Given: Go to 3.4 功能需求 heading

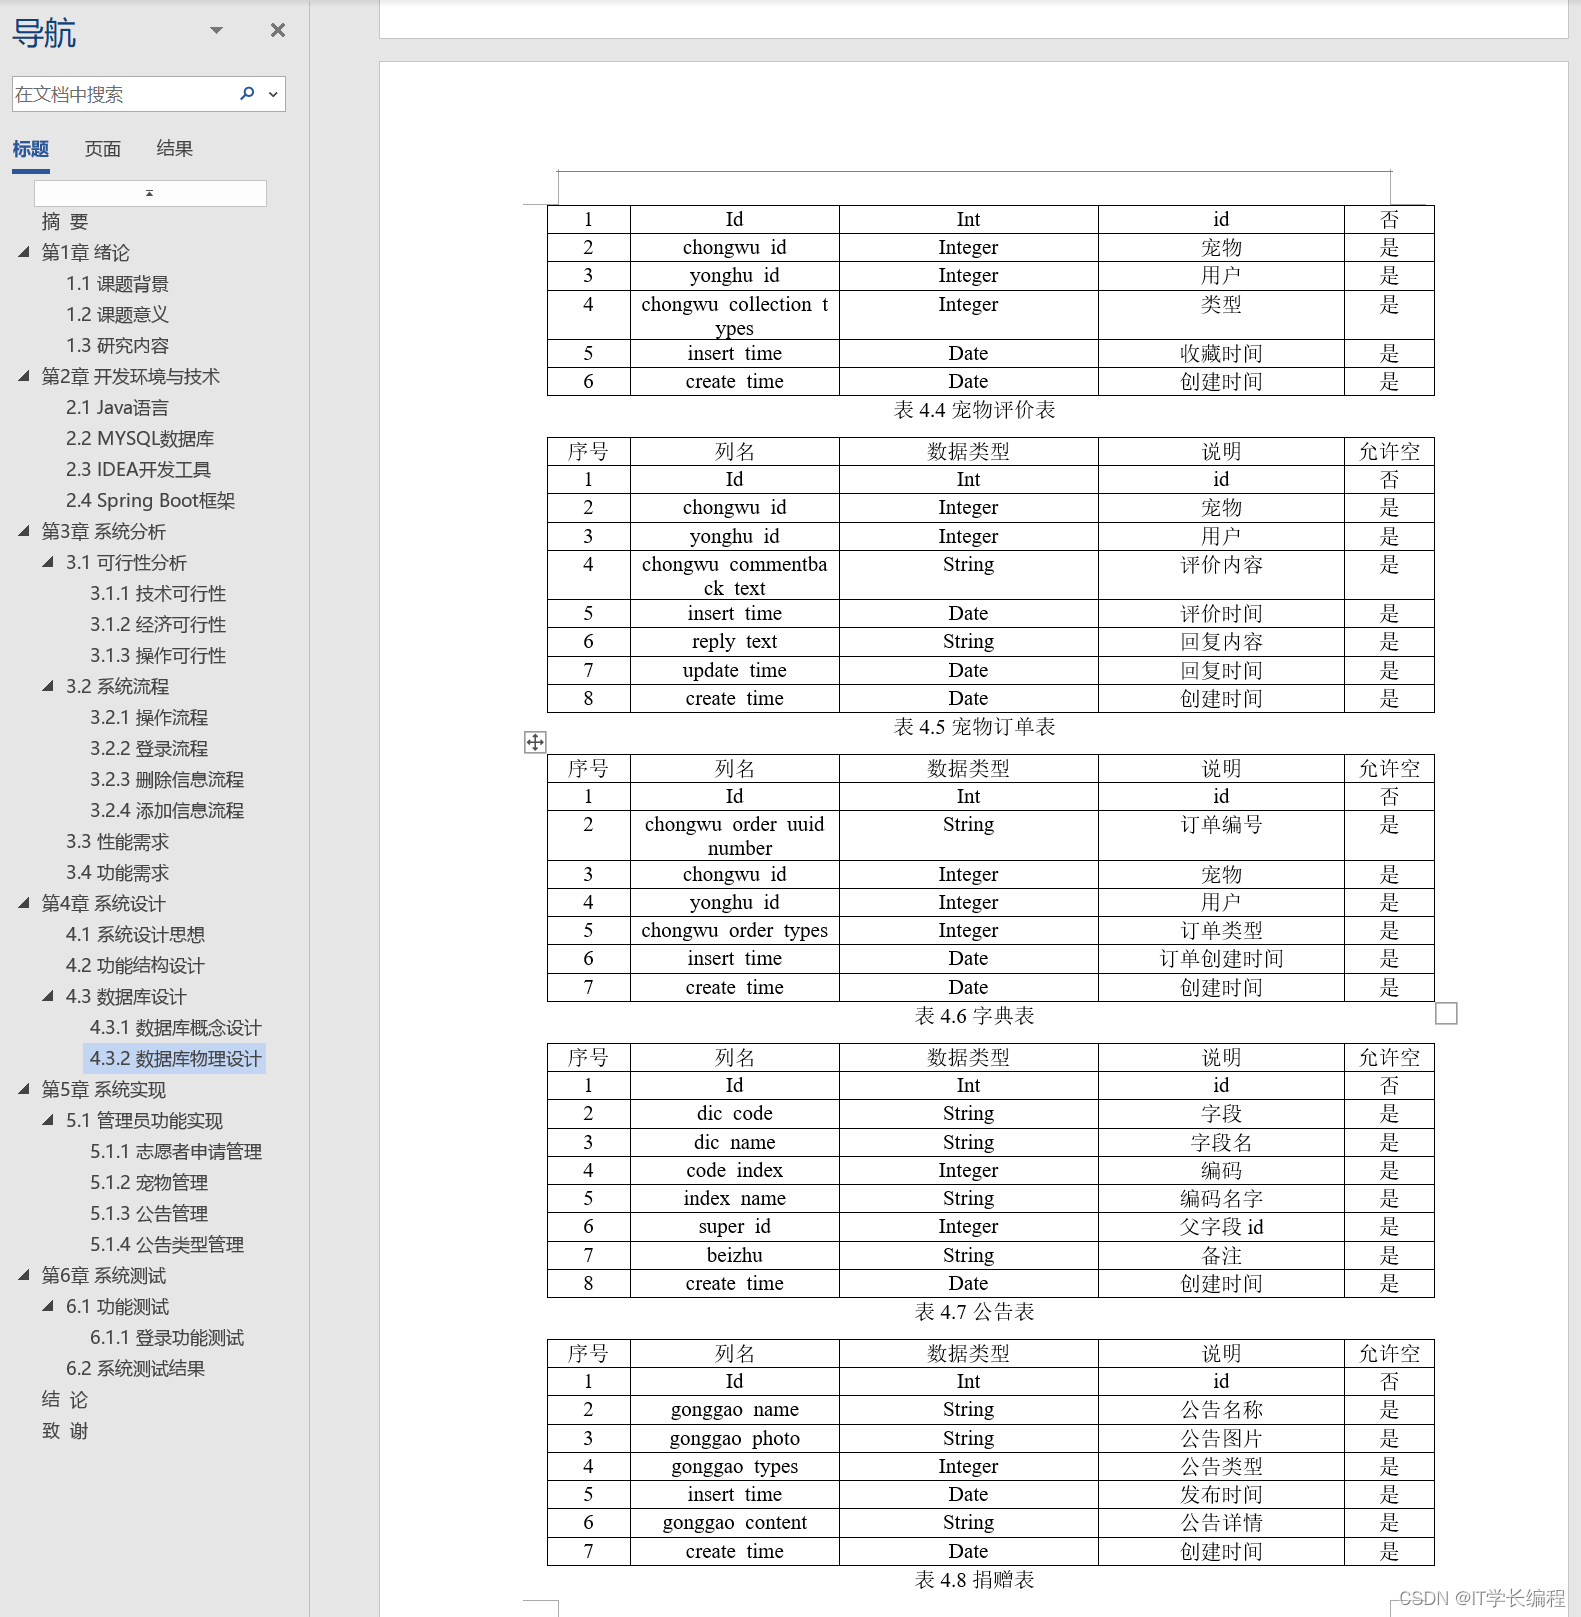Looking at the screenshot, I should pyautogui.click(x=117, y=873).
